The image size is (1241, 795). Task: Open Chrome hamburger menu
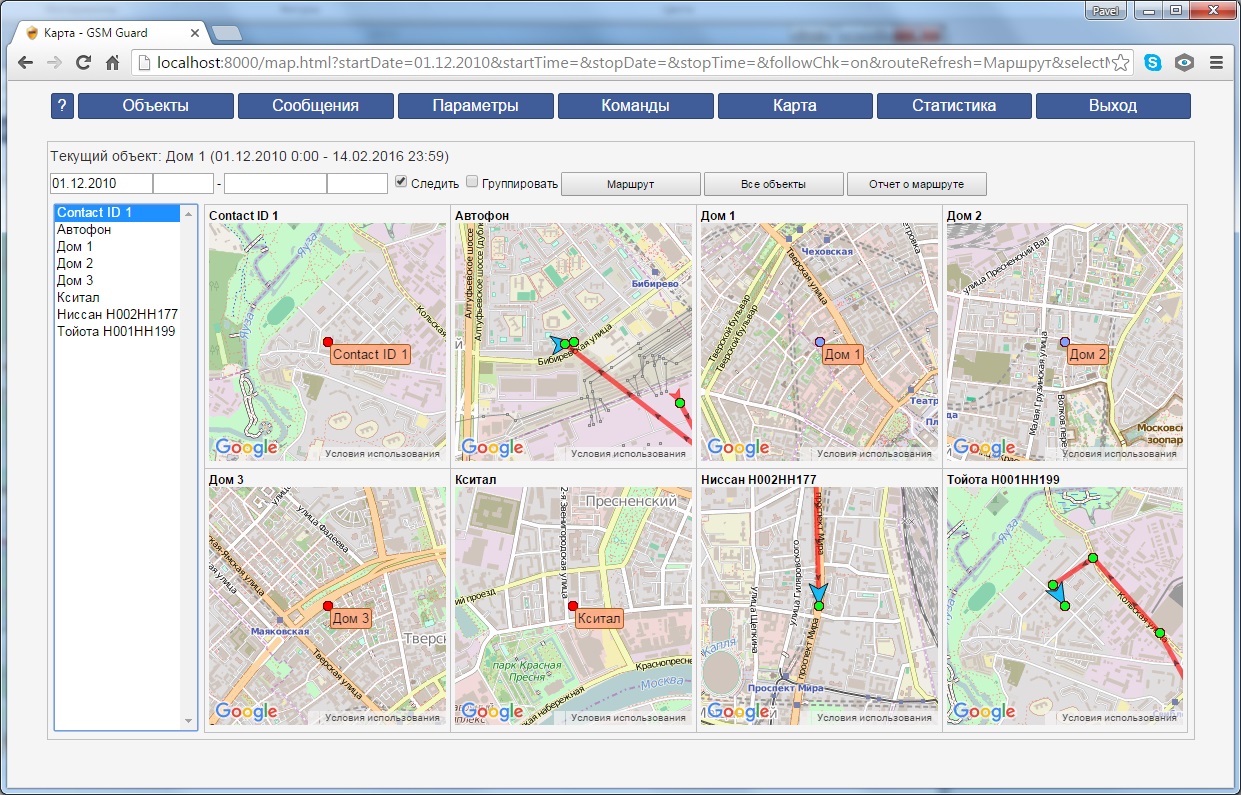[x=1217, y=62]
